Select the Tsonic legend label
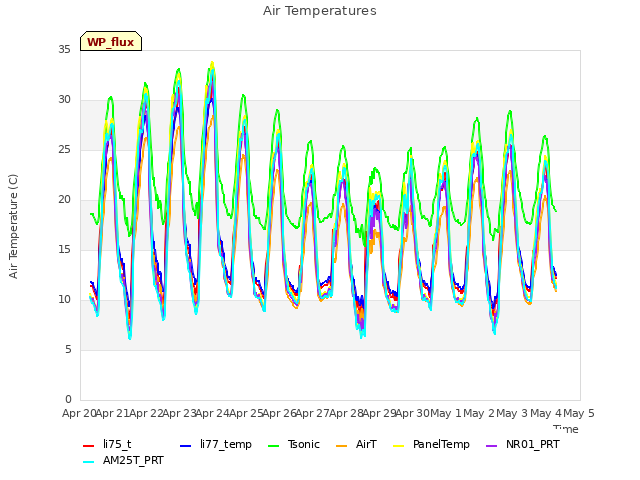640x480 pixels. click(304, 444)
